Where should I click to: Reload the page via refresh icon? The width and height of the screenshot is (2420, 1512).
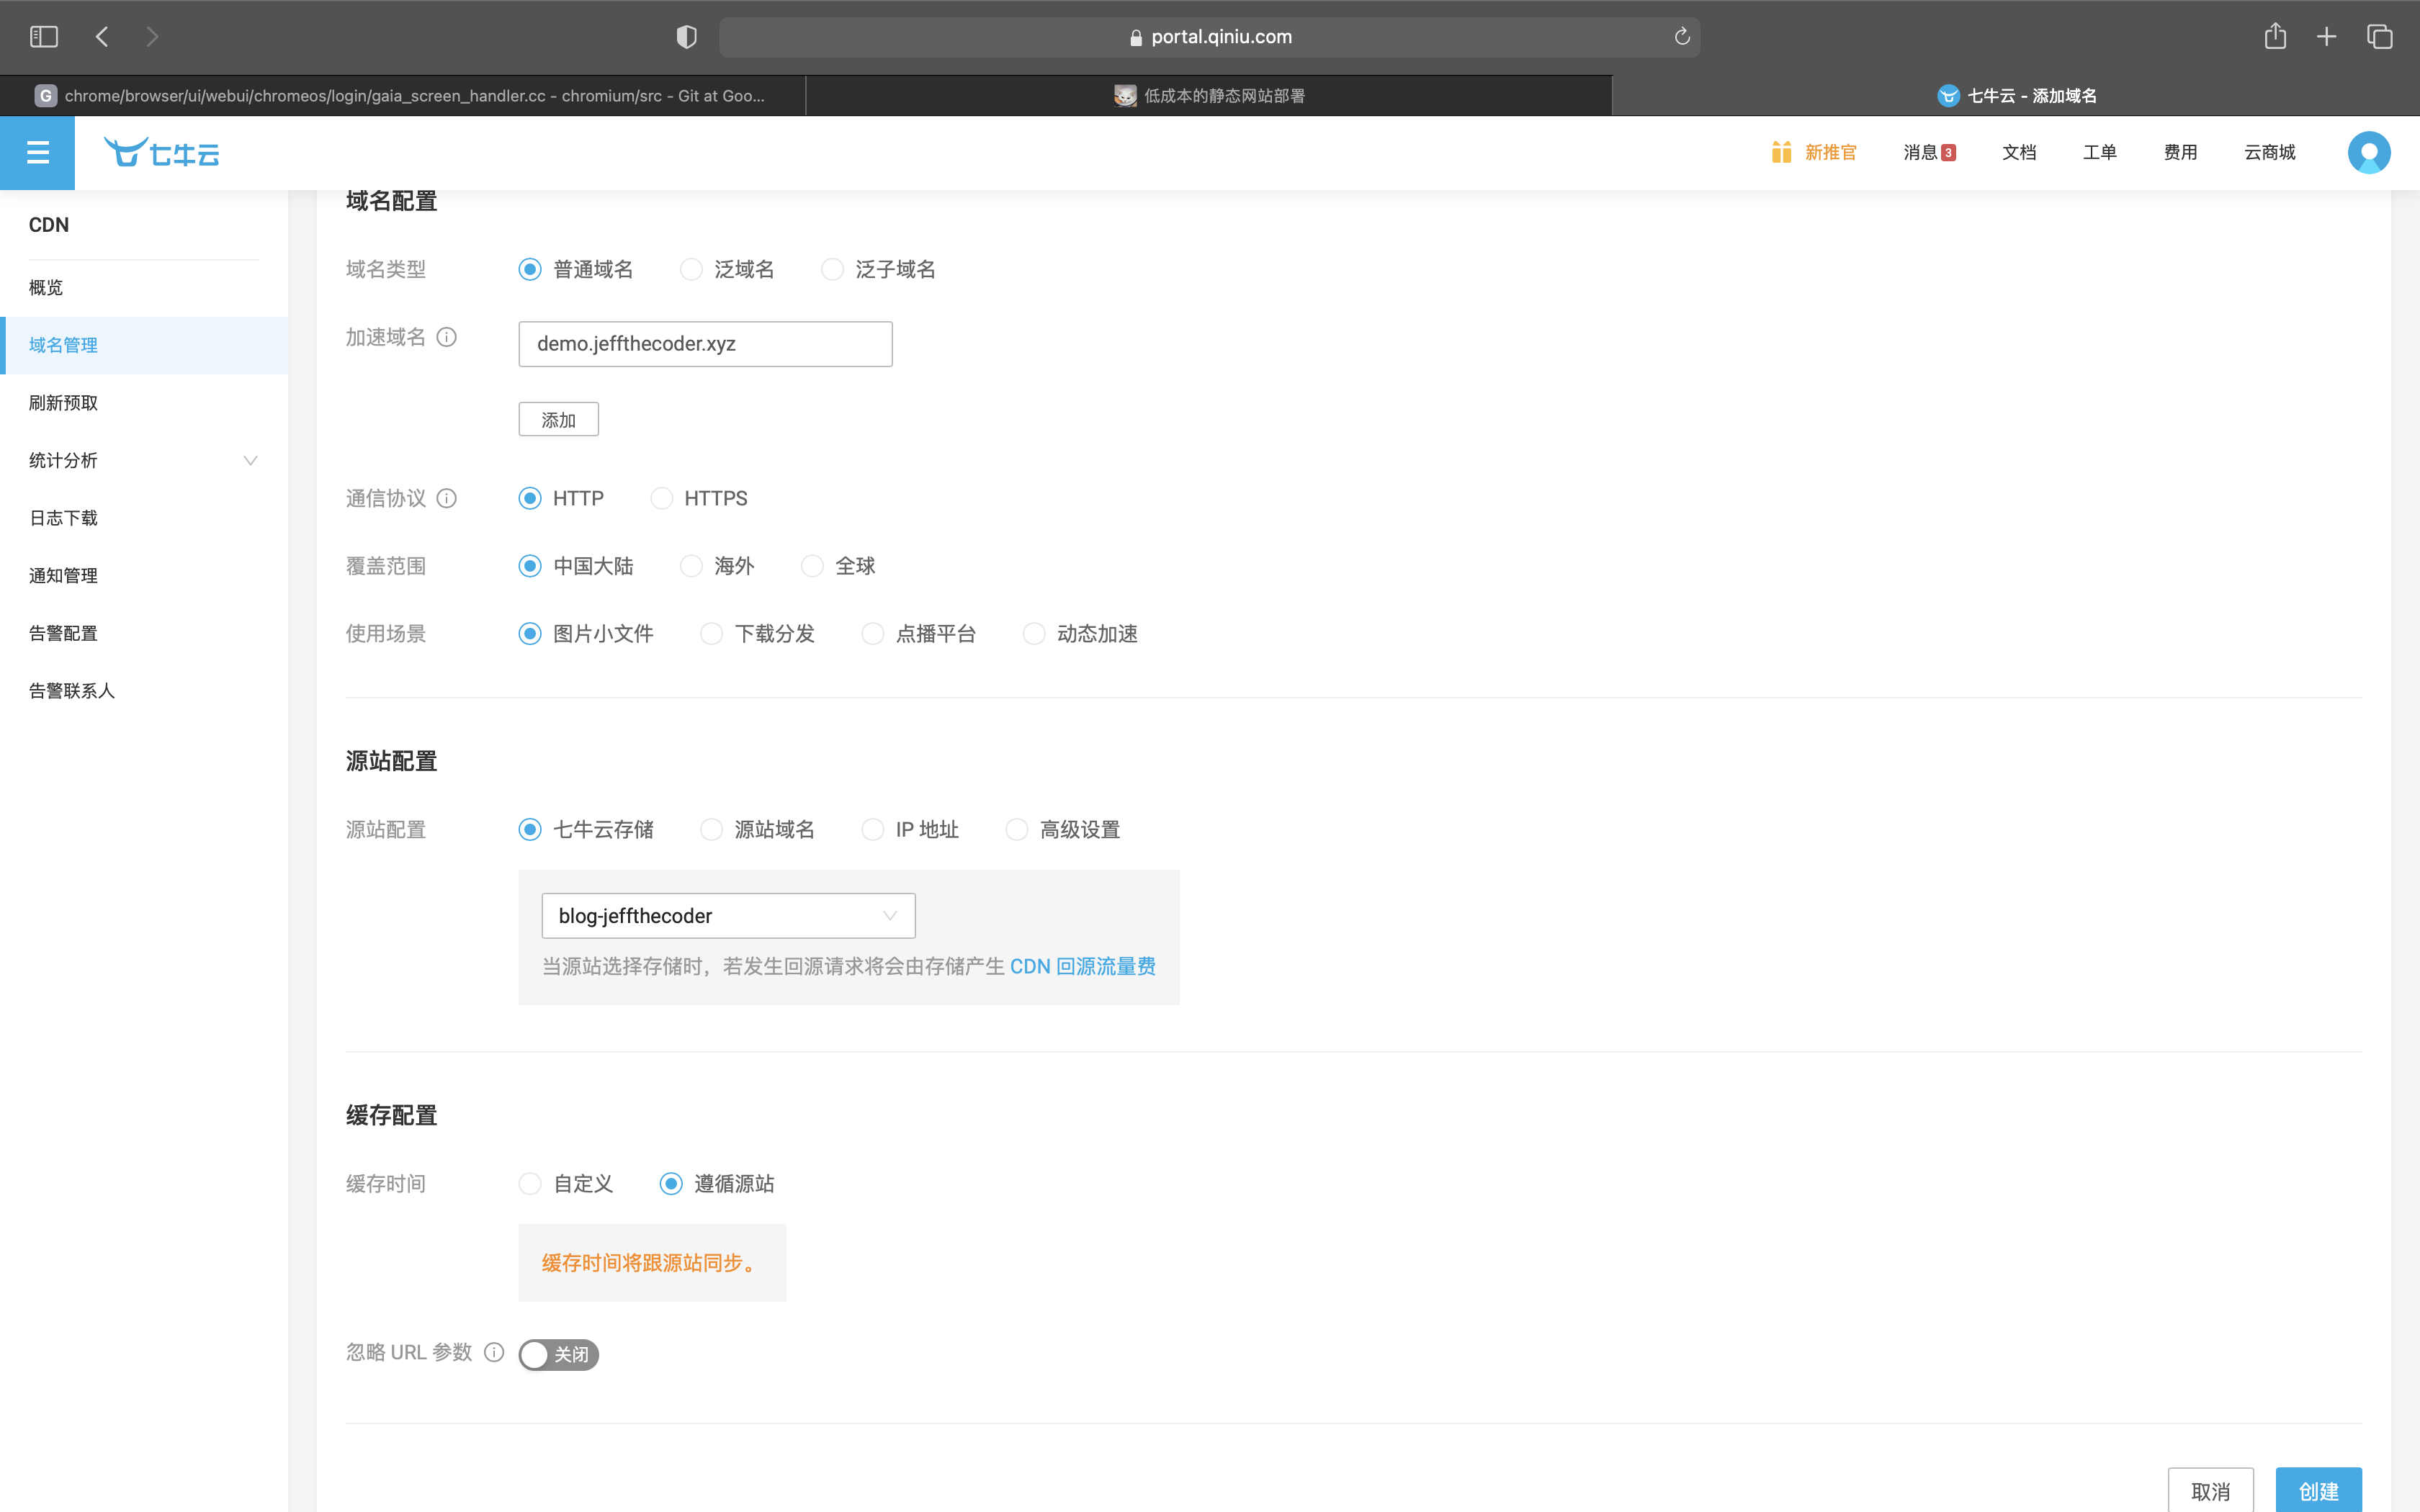pyautogui.click(x=1682, y=37)
